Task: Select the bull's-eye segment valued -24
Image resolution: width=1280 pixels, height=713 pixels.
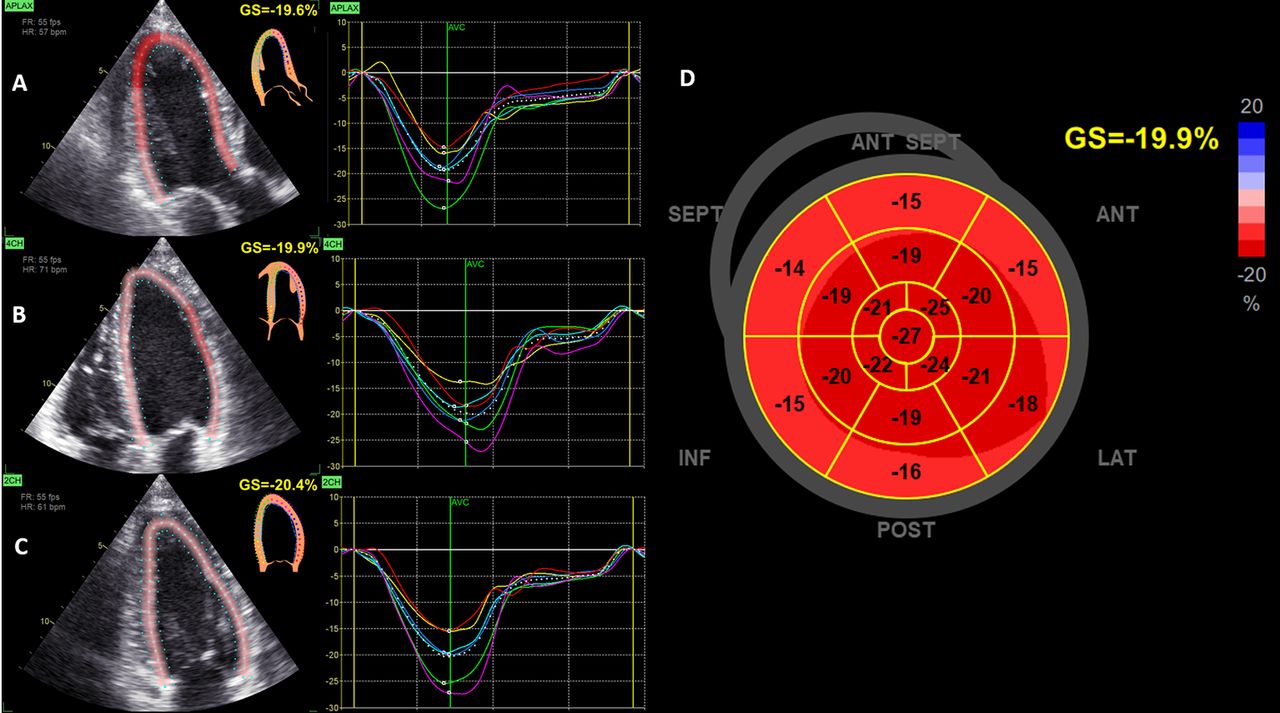Action: coord(935,364)
